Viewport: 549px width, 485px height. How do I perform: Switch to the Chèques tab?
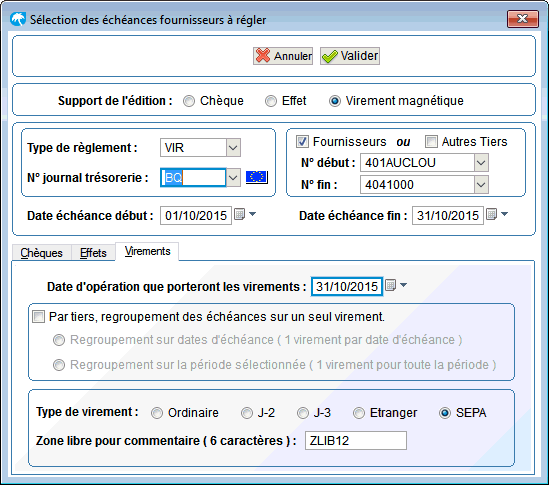41,253
